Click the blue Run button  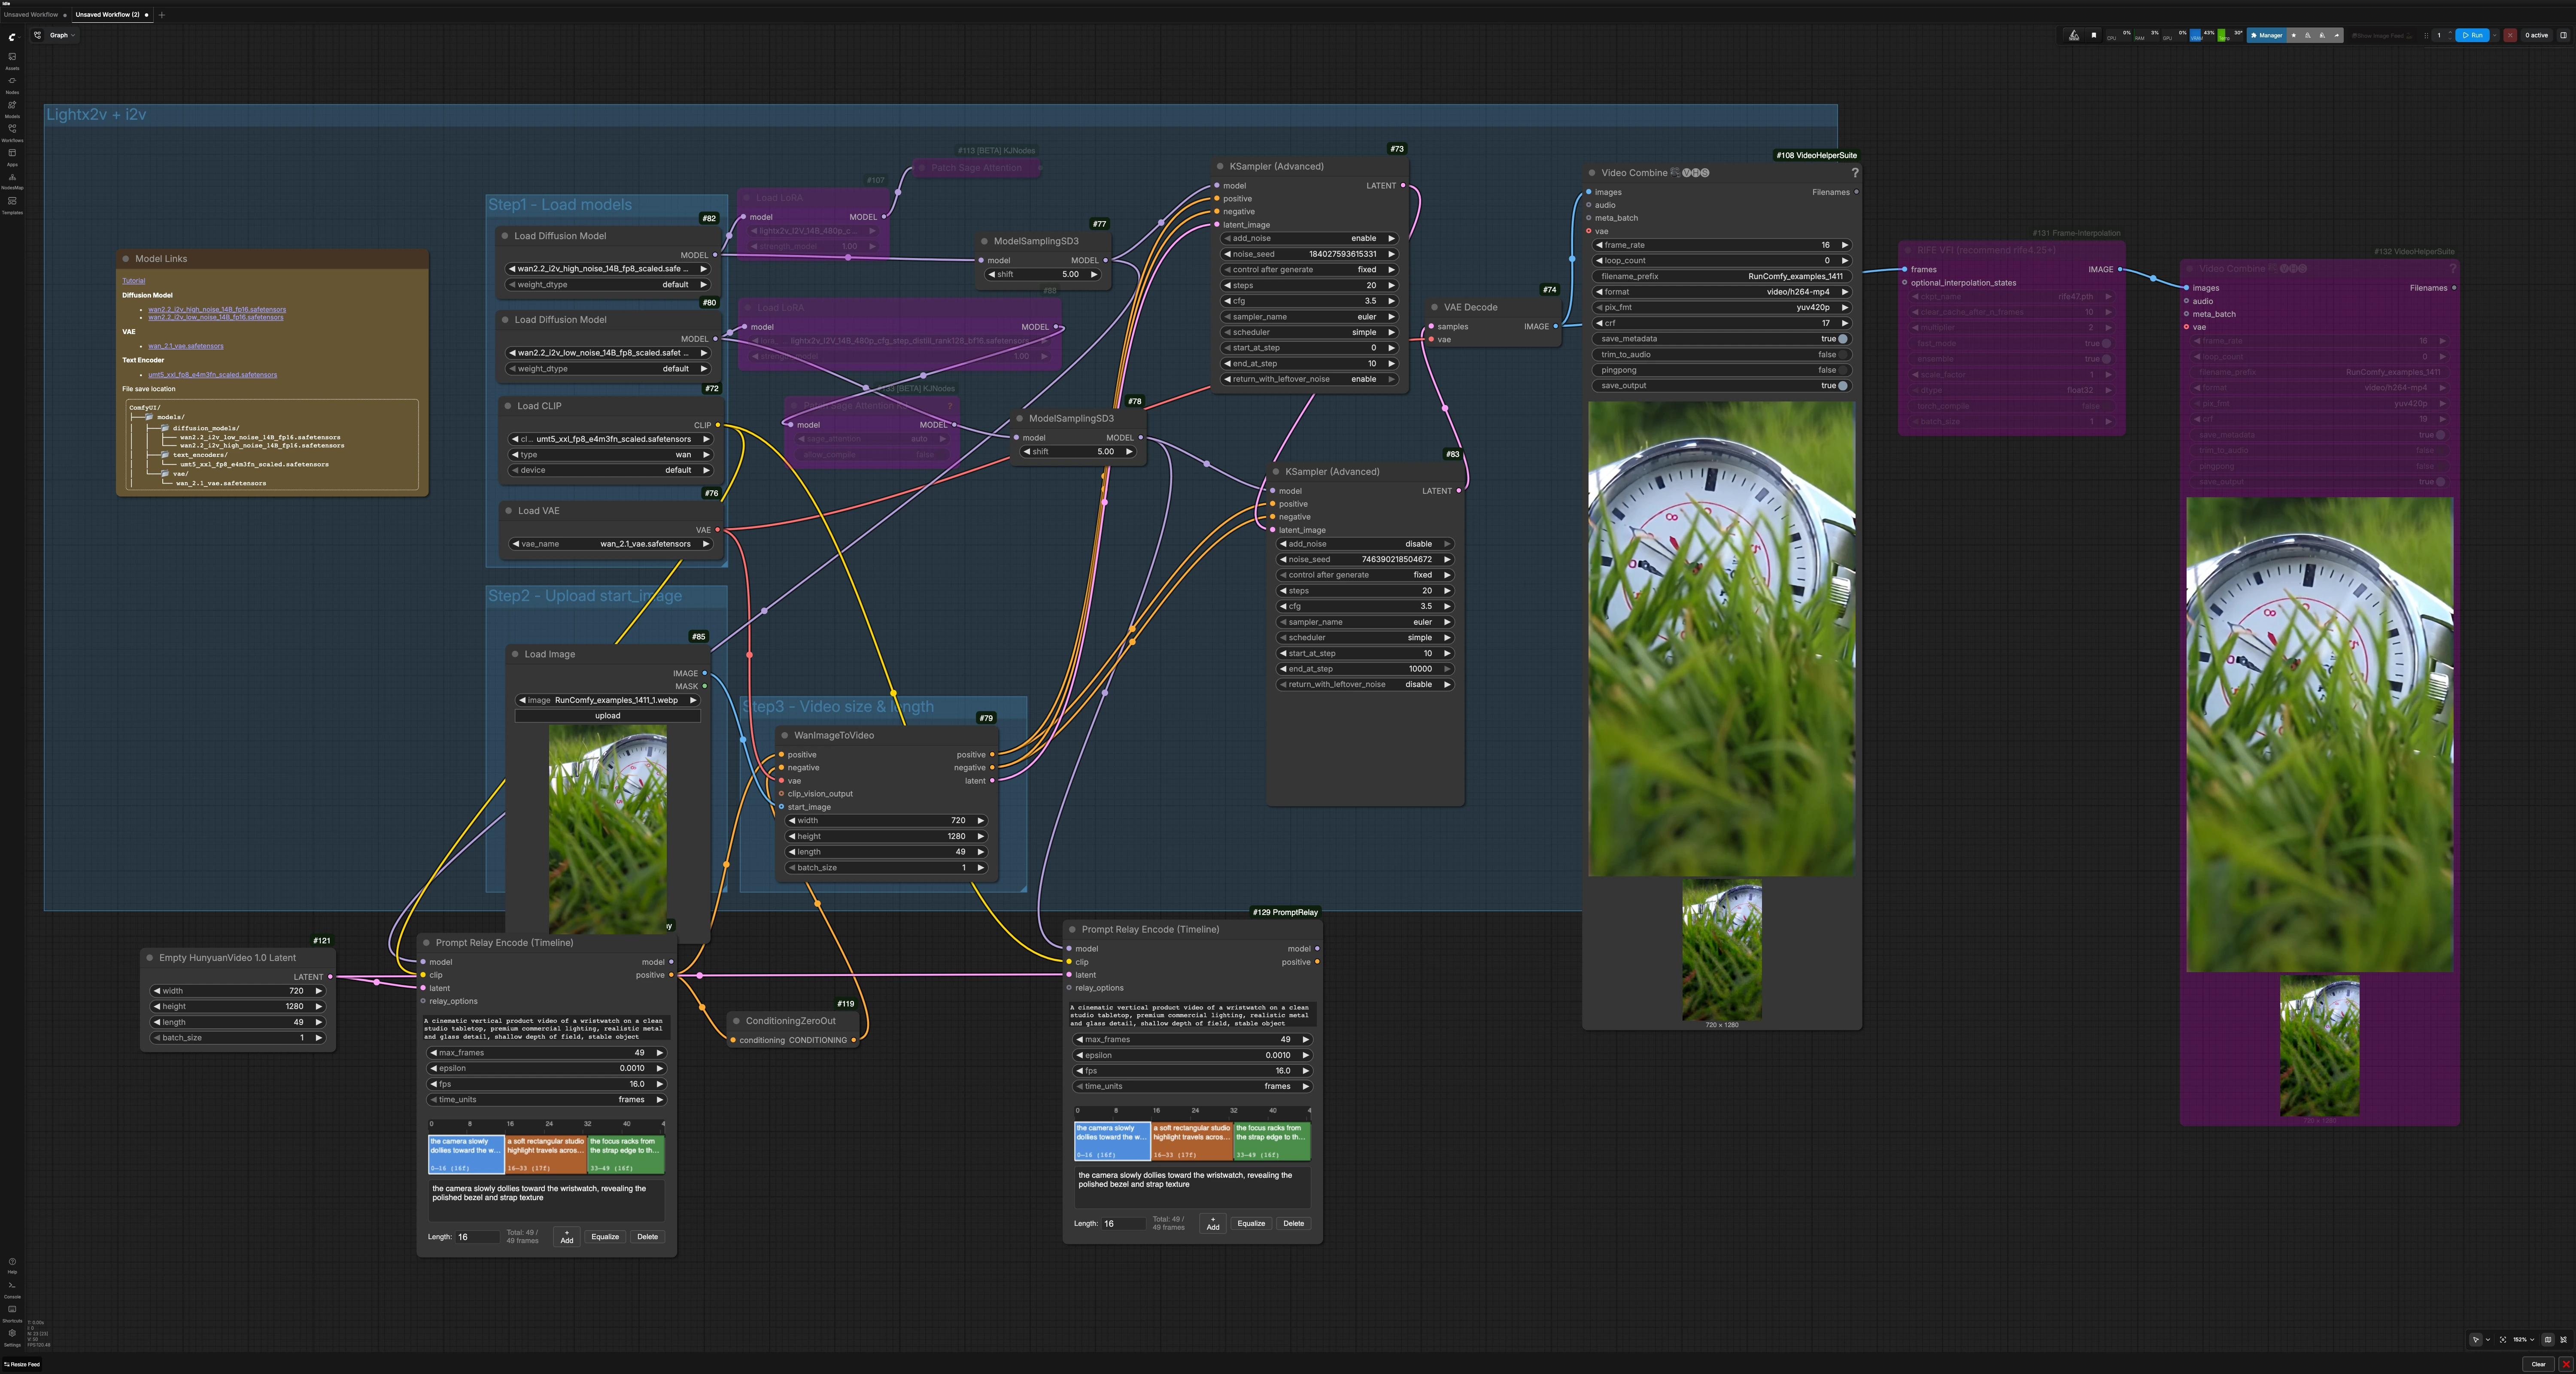[x=2472, y=35]
